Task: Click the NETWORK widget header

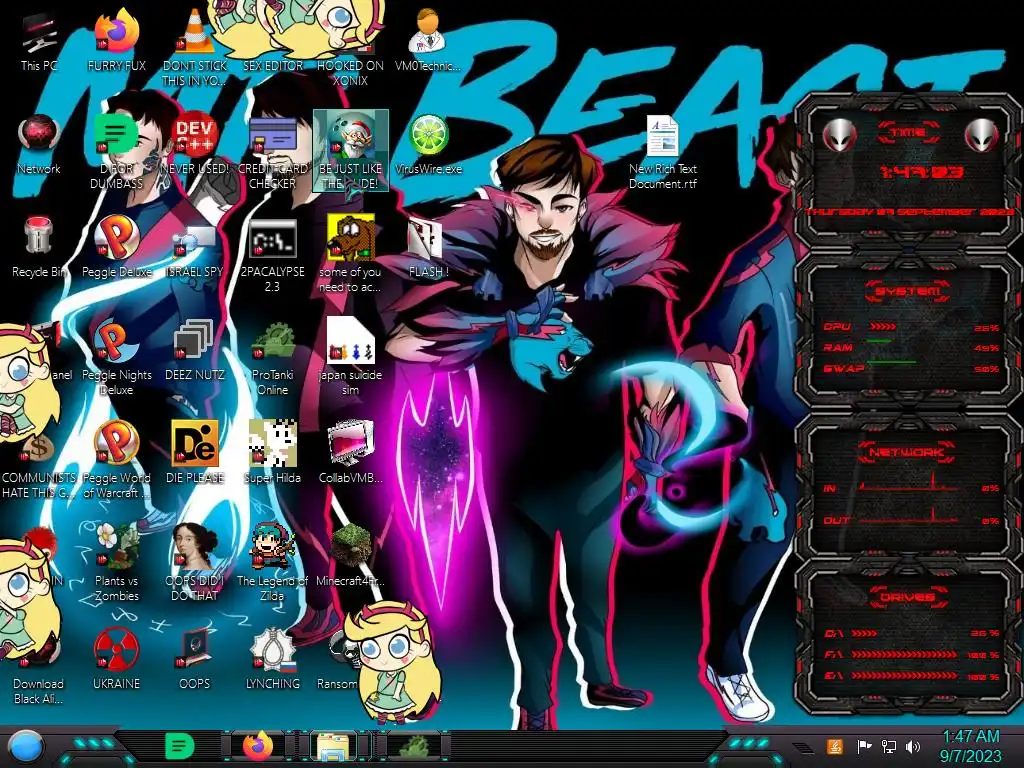Action: pos(908,452)
